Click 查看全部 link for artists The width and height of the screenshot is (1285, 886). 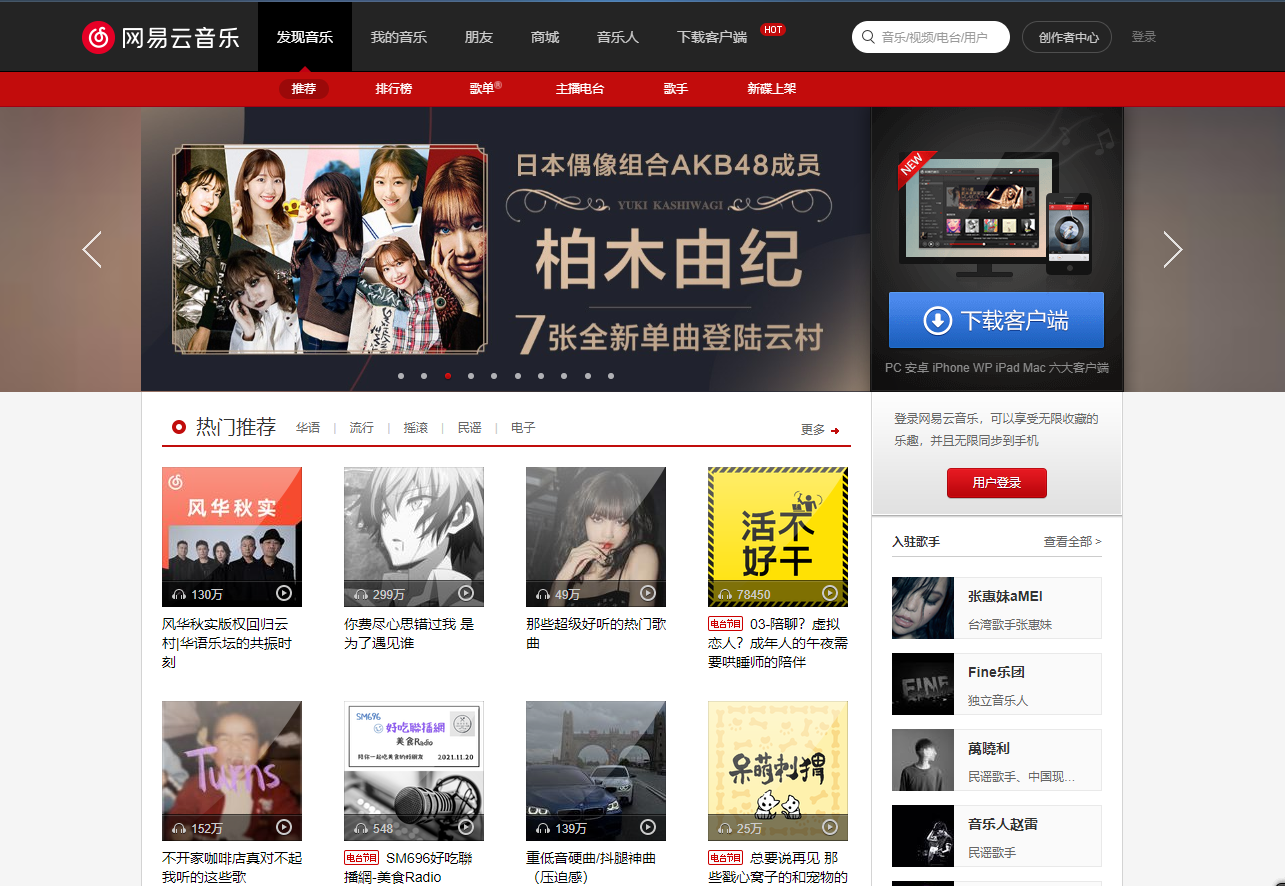tap(1072, 541)
